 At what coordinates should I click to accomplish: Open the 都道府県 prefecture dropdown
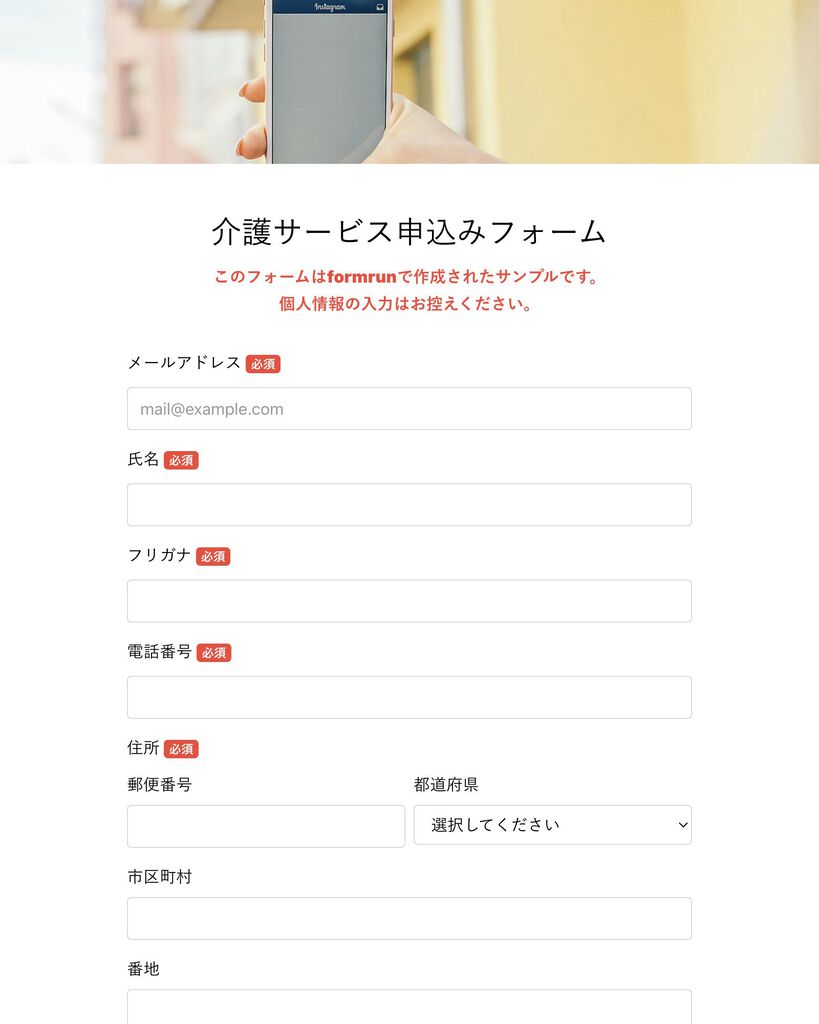(x=553, y=825)
